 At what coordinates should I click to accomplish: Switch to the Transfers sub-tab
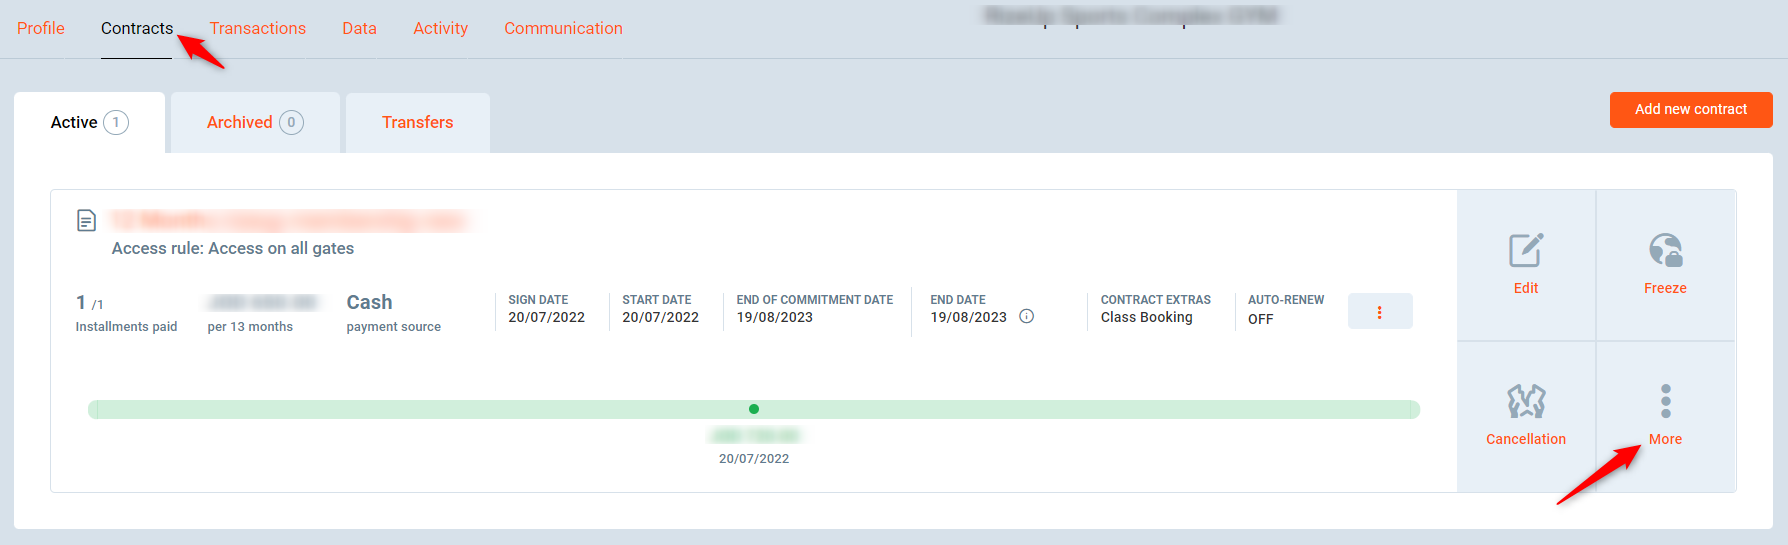417,122
